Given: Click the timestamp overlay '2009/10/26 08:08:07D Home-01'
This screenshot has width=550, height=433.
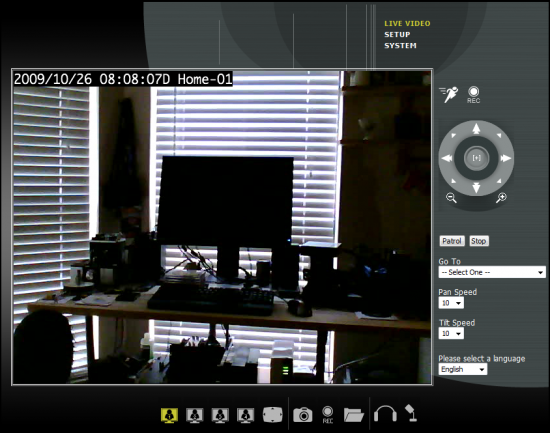Looking at the screenshot, I should pyautogui.click(x=123, y=79).
